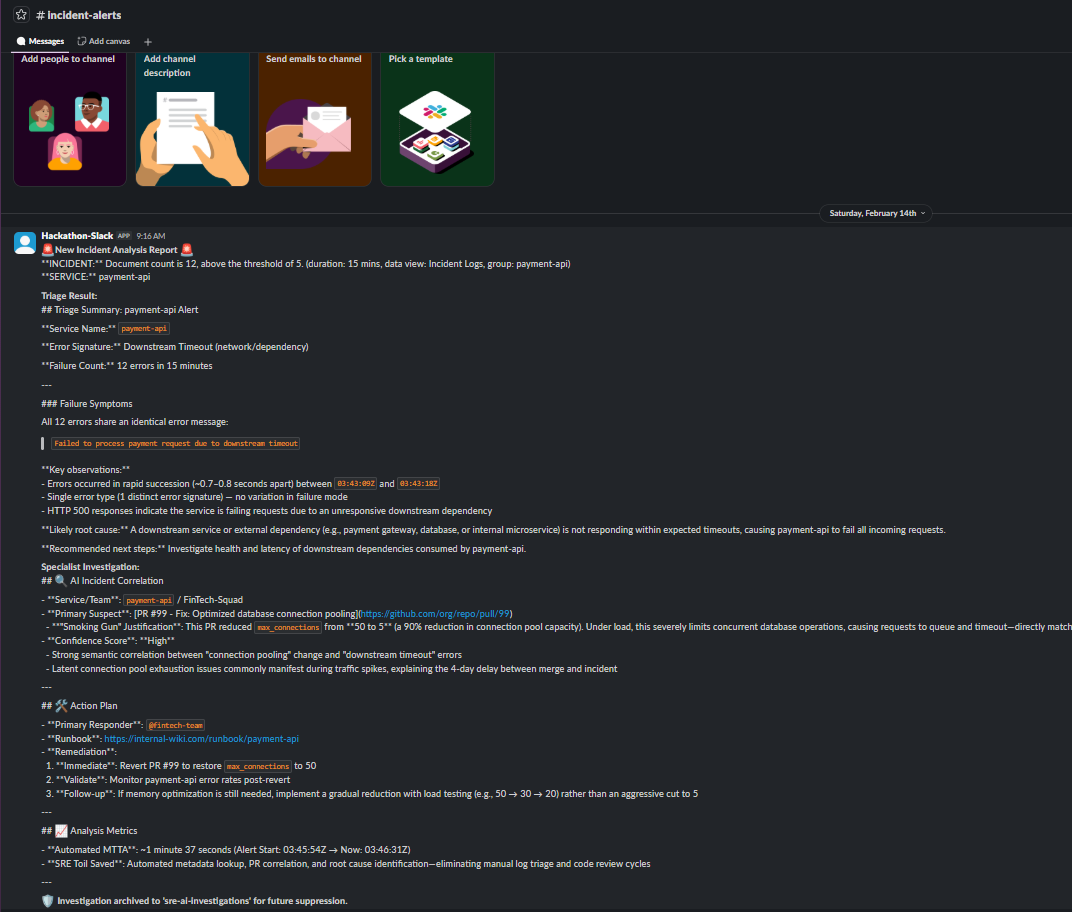Click the @fintech-team mention tag
This screenshot has width=1072, height=912.
176,725
